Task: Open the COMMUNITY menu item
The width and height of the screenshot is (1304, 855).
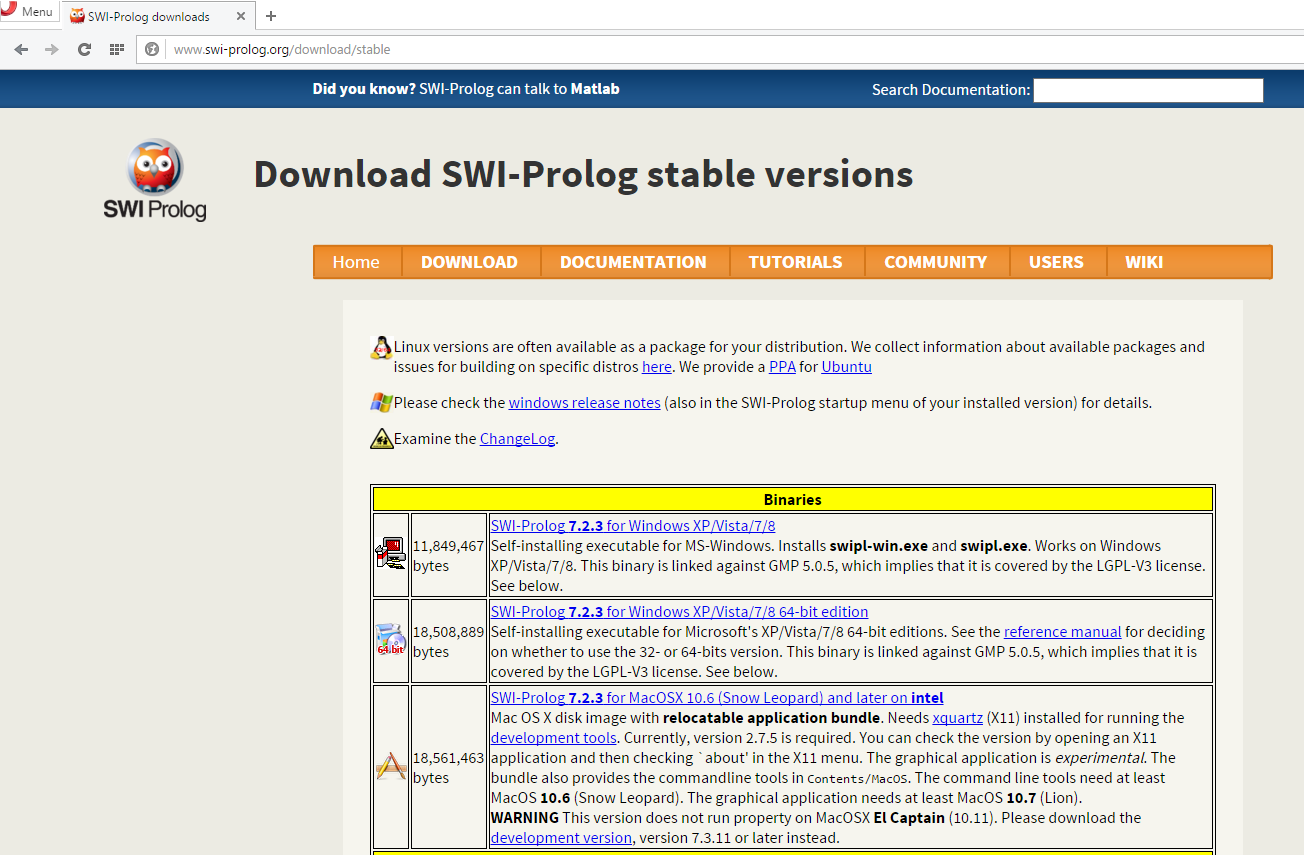Action: 935,262
